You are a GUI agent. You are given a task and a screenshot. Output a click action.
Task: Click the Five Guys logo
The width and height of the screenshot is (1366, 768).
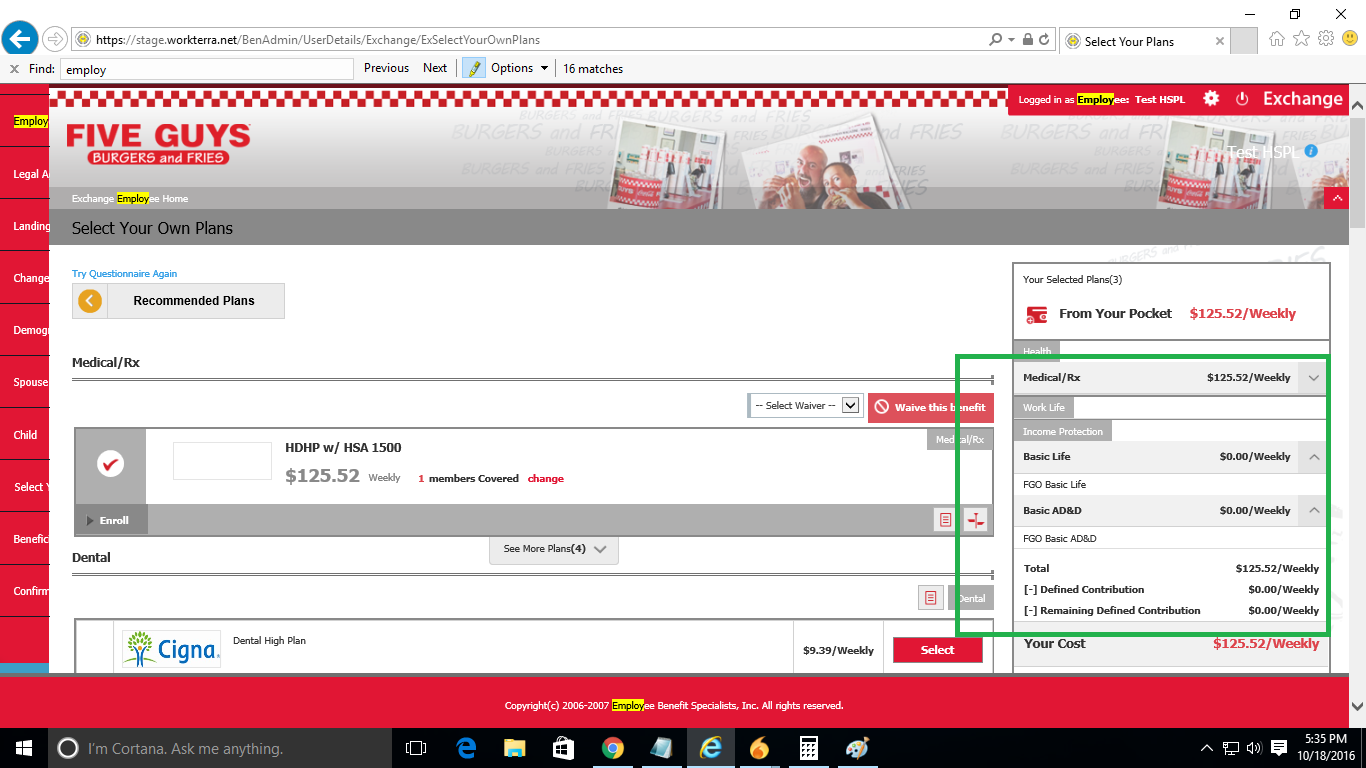point(158,144)
